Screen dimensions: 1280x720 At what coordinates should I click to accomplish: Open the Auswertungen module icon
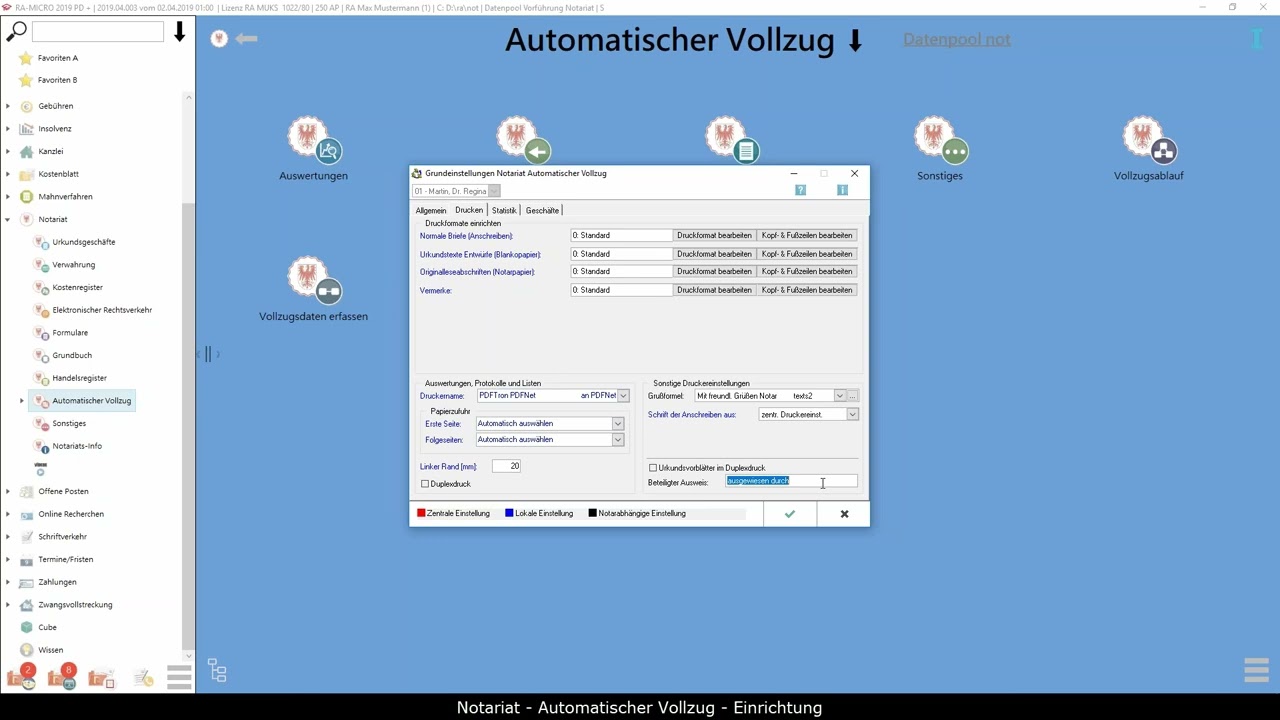tap(314, 140)
